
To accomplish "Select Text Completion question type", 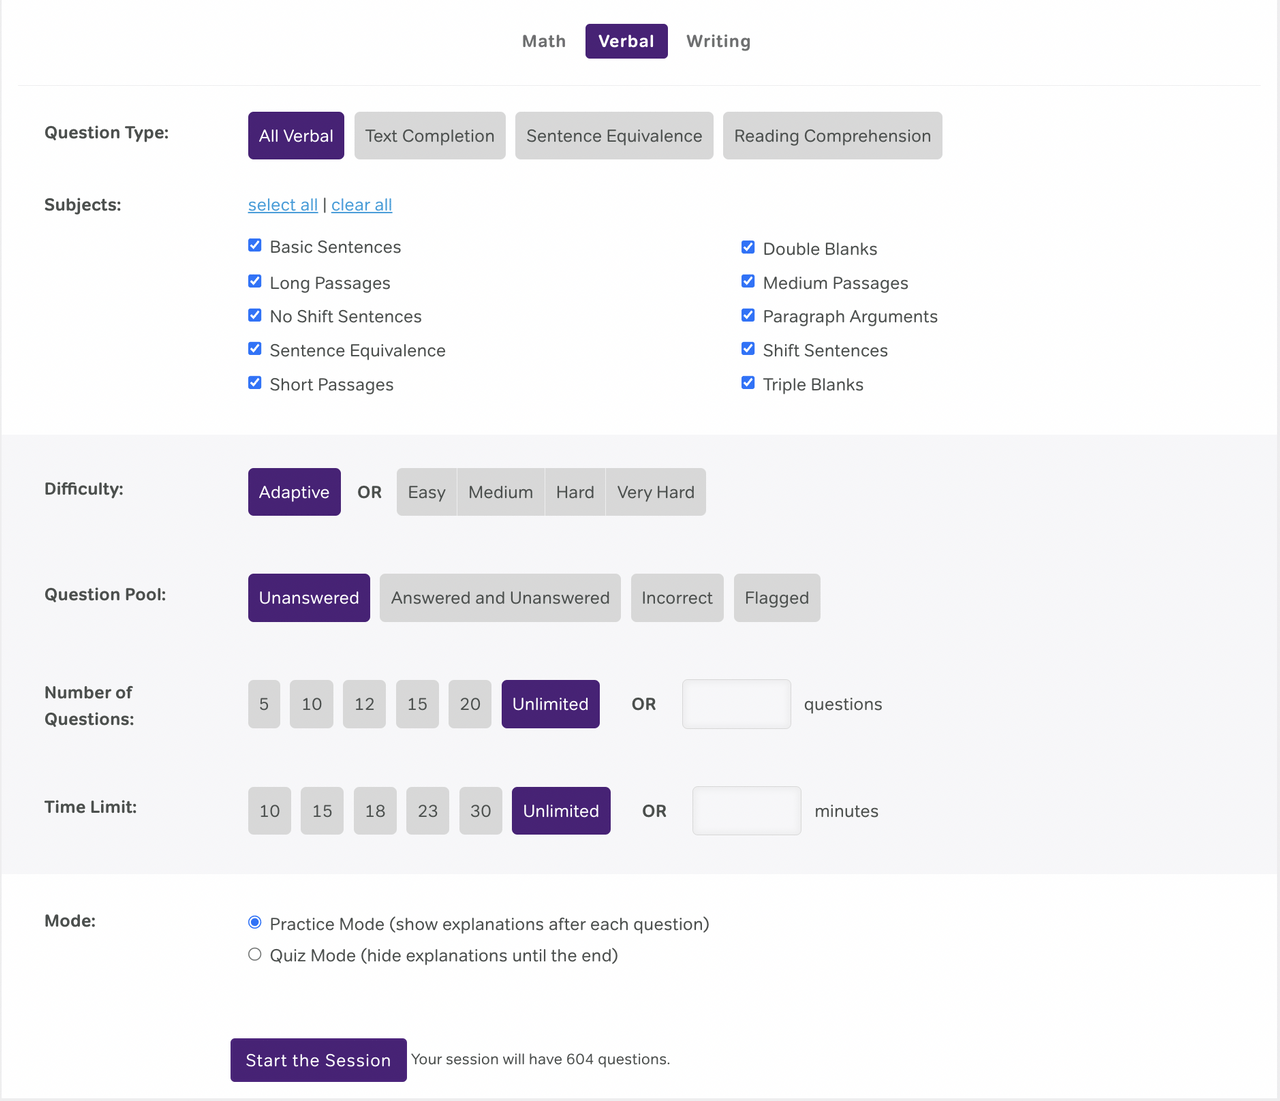I will [x=429, y=136].
